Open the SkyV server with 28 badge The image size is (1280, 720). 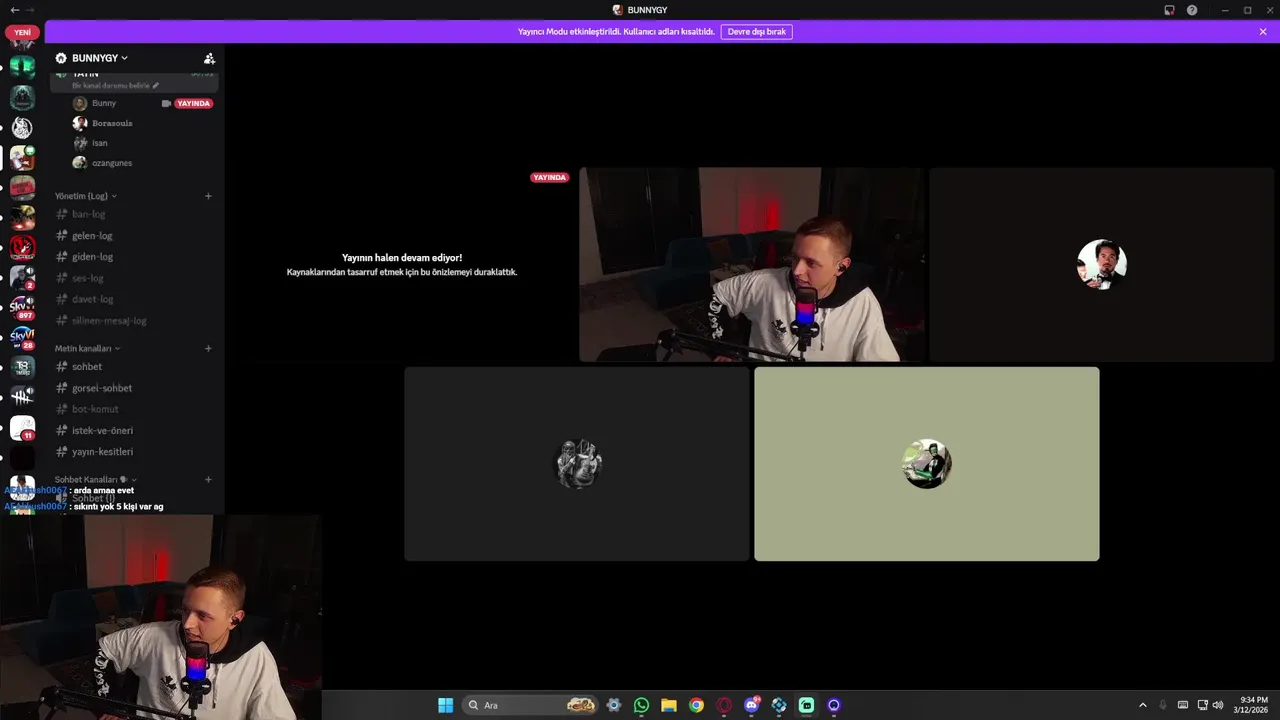pyautogui.click(x=22, y=337)
